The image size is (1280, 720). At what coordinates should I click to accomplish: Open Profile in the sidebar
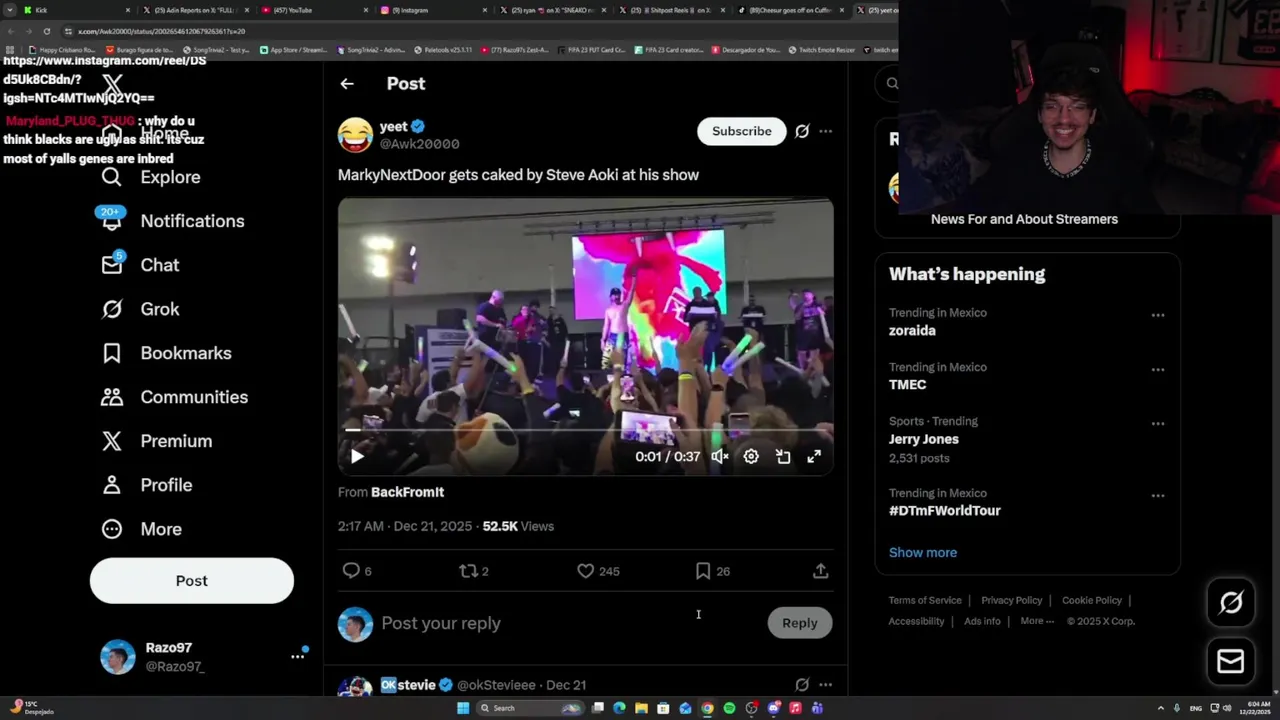[146, 485]
